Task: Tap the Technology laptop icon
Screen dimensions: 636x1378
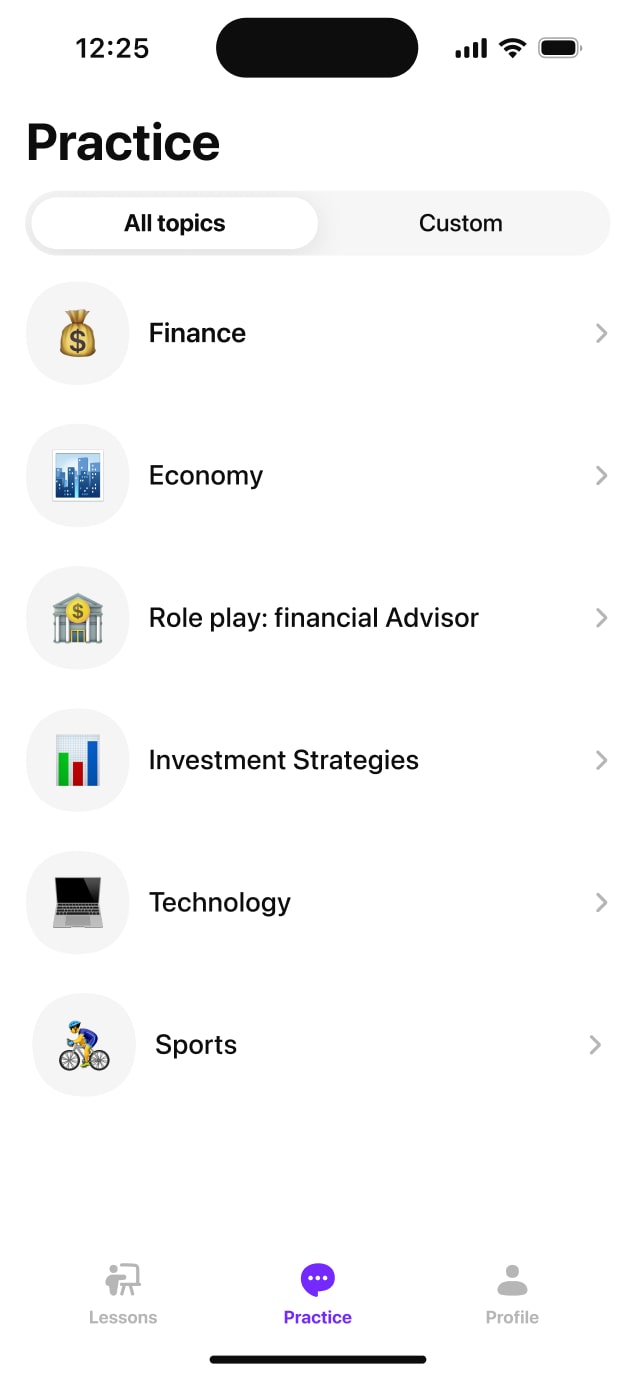Action: [77, 902]
